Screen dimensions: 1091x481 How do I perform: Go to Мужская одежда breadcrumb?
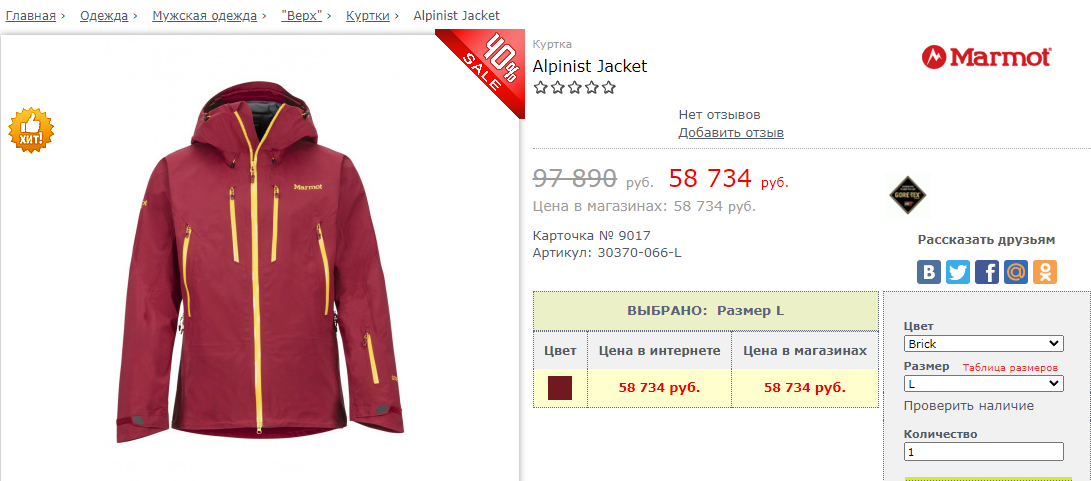205,15
